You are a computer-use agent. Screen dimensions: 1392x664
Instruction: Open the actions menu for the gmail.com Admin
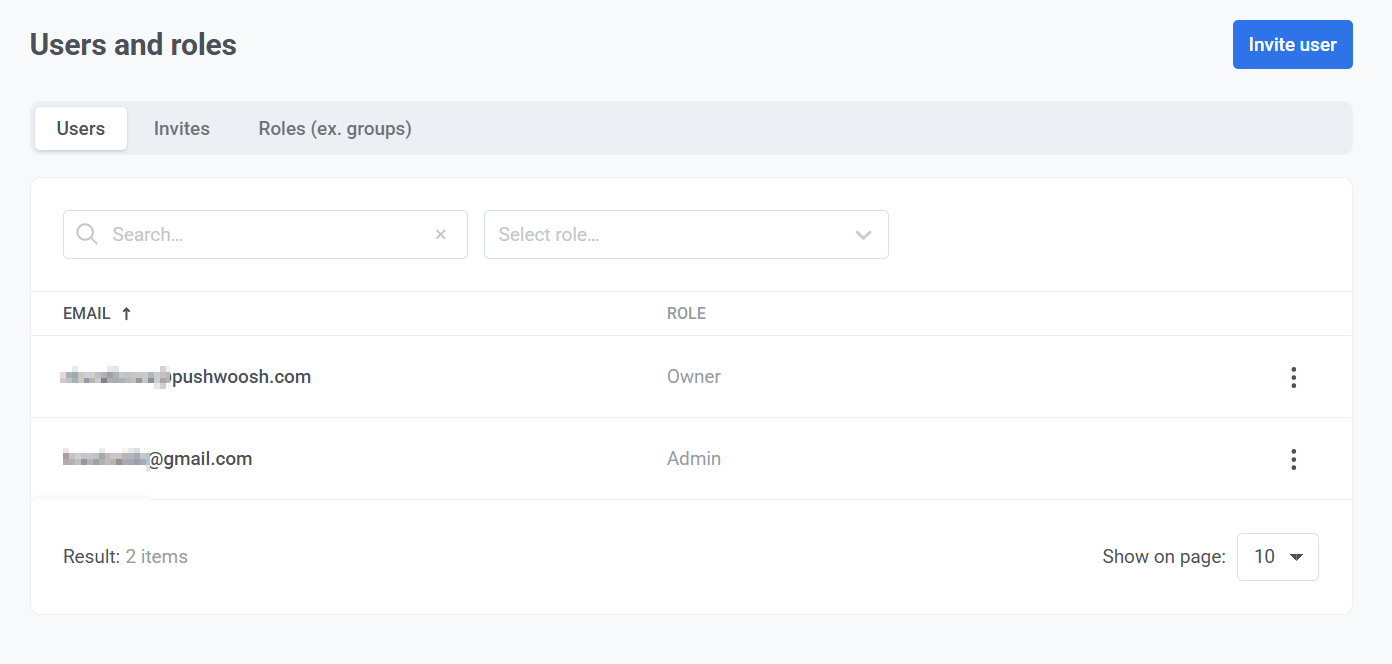click(x=1293, y=459)
